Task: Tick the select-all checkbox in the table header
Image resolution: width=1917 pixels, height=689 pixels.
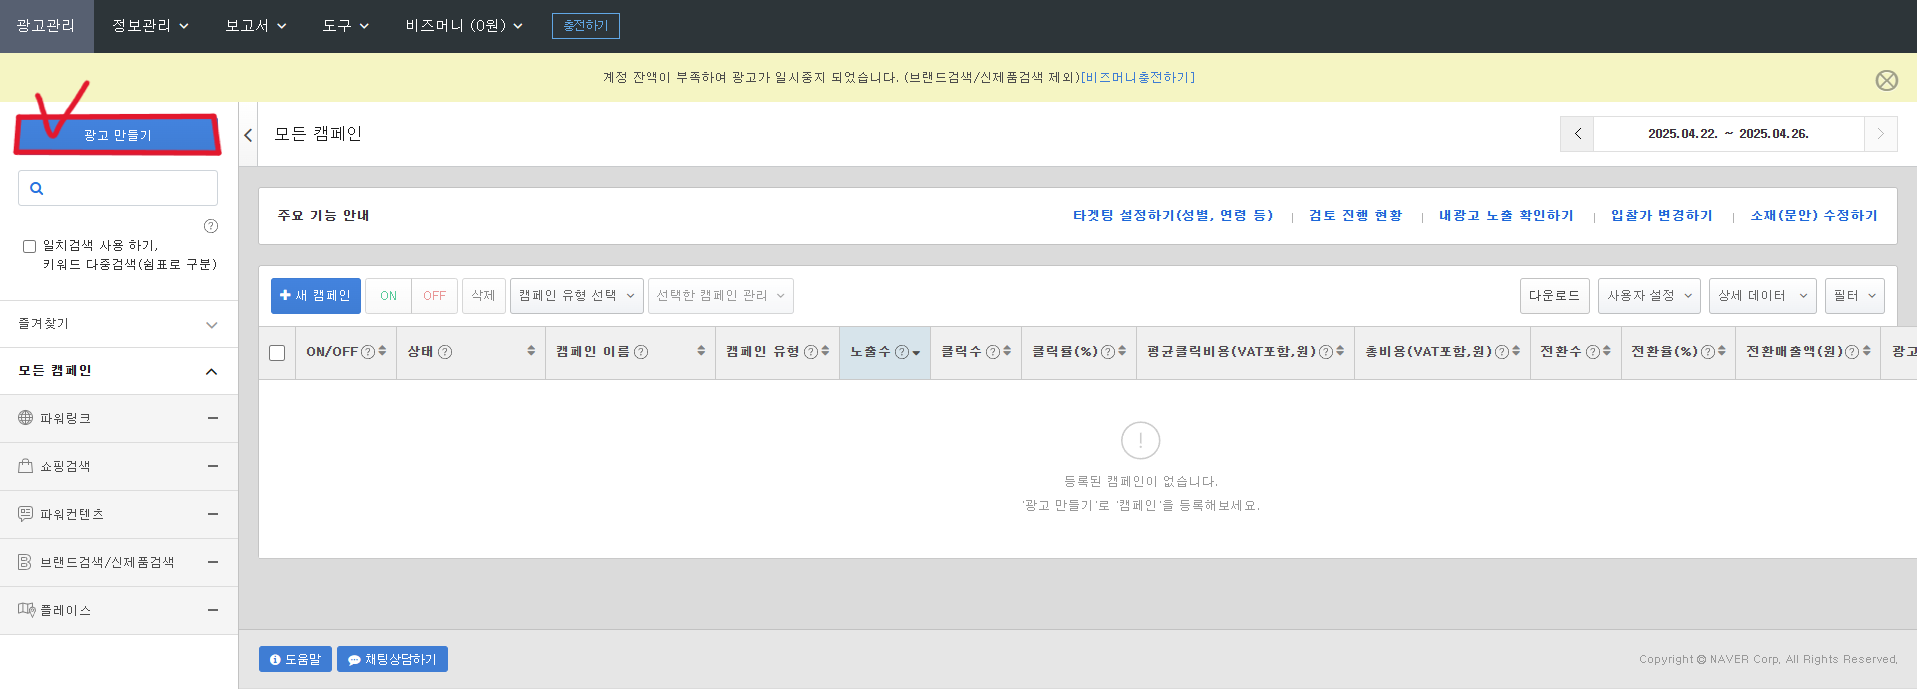Action: 277,353
